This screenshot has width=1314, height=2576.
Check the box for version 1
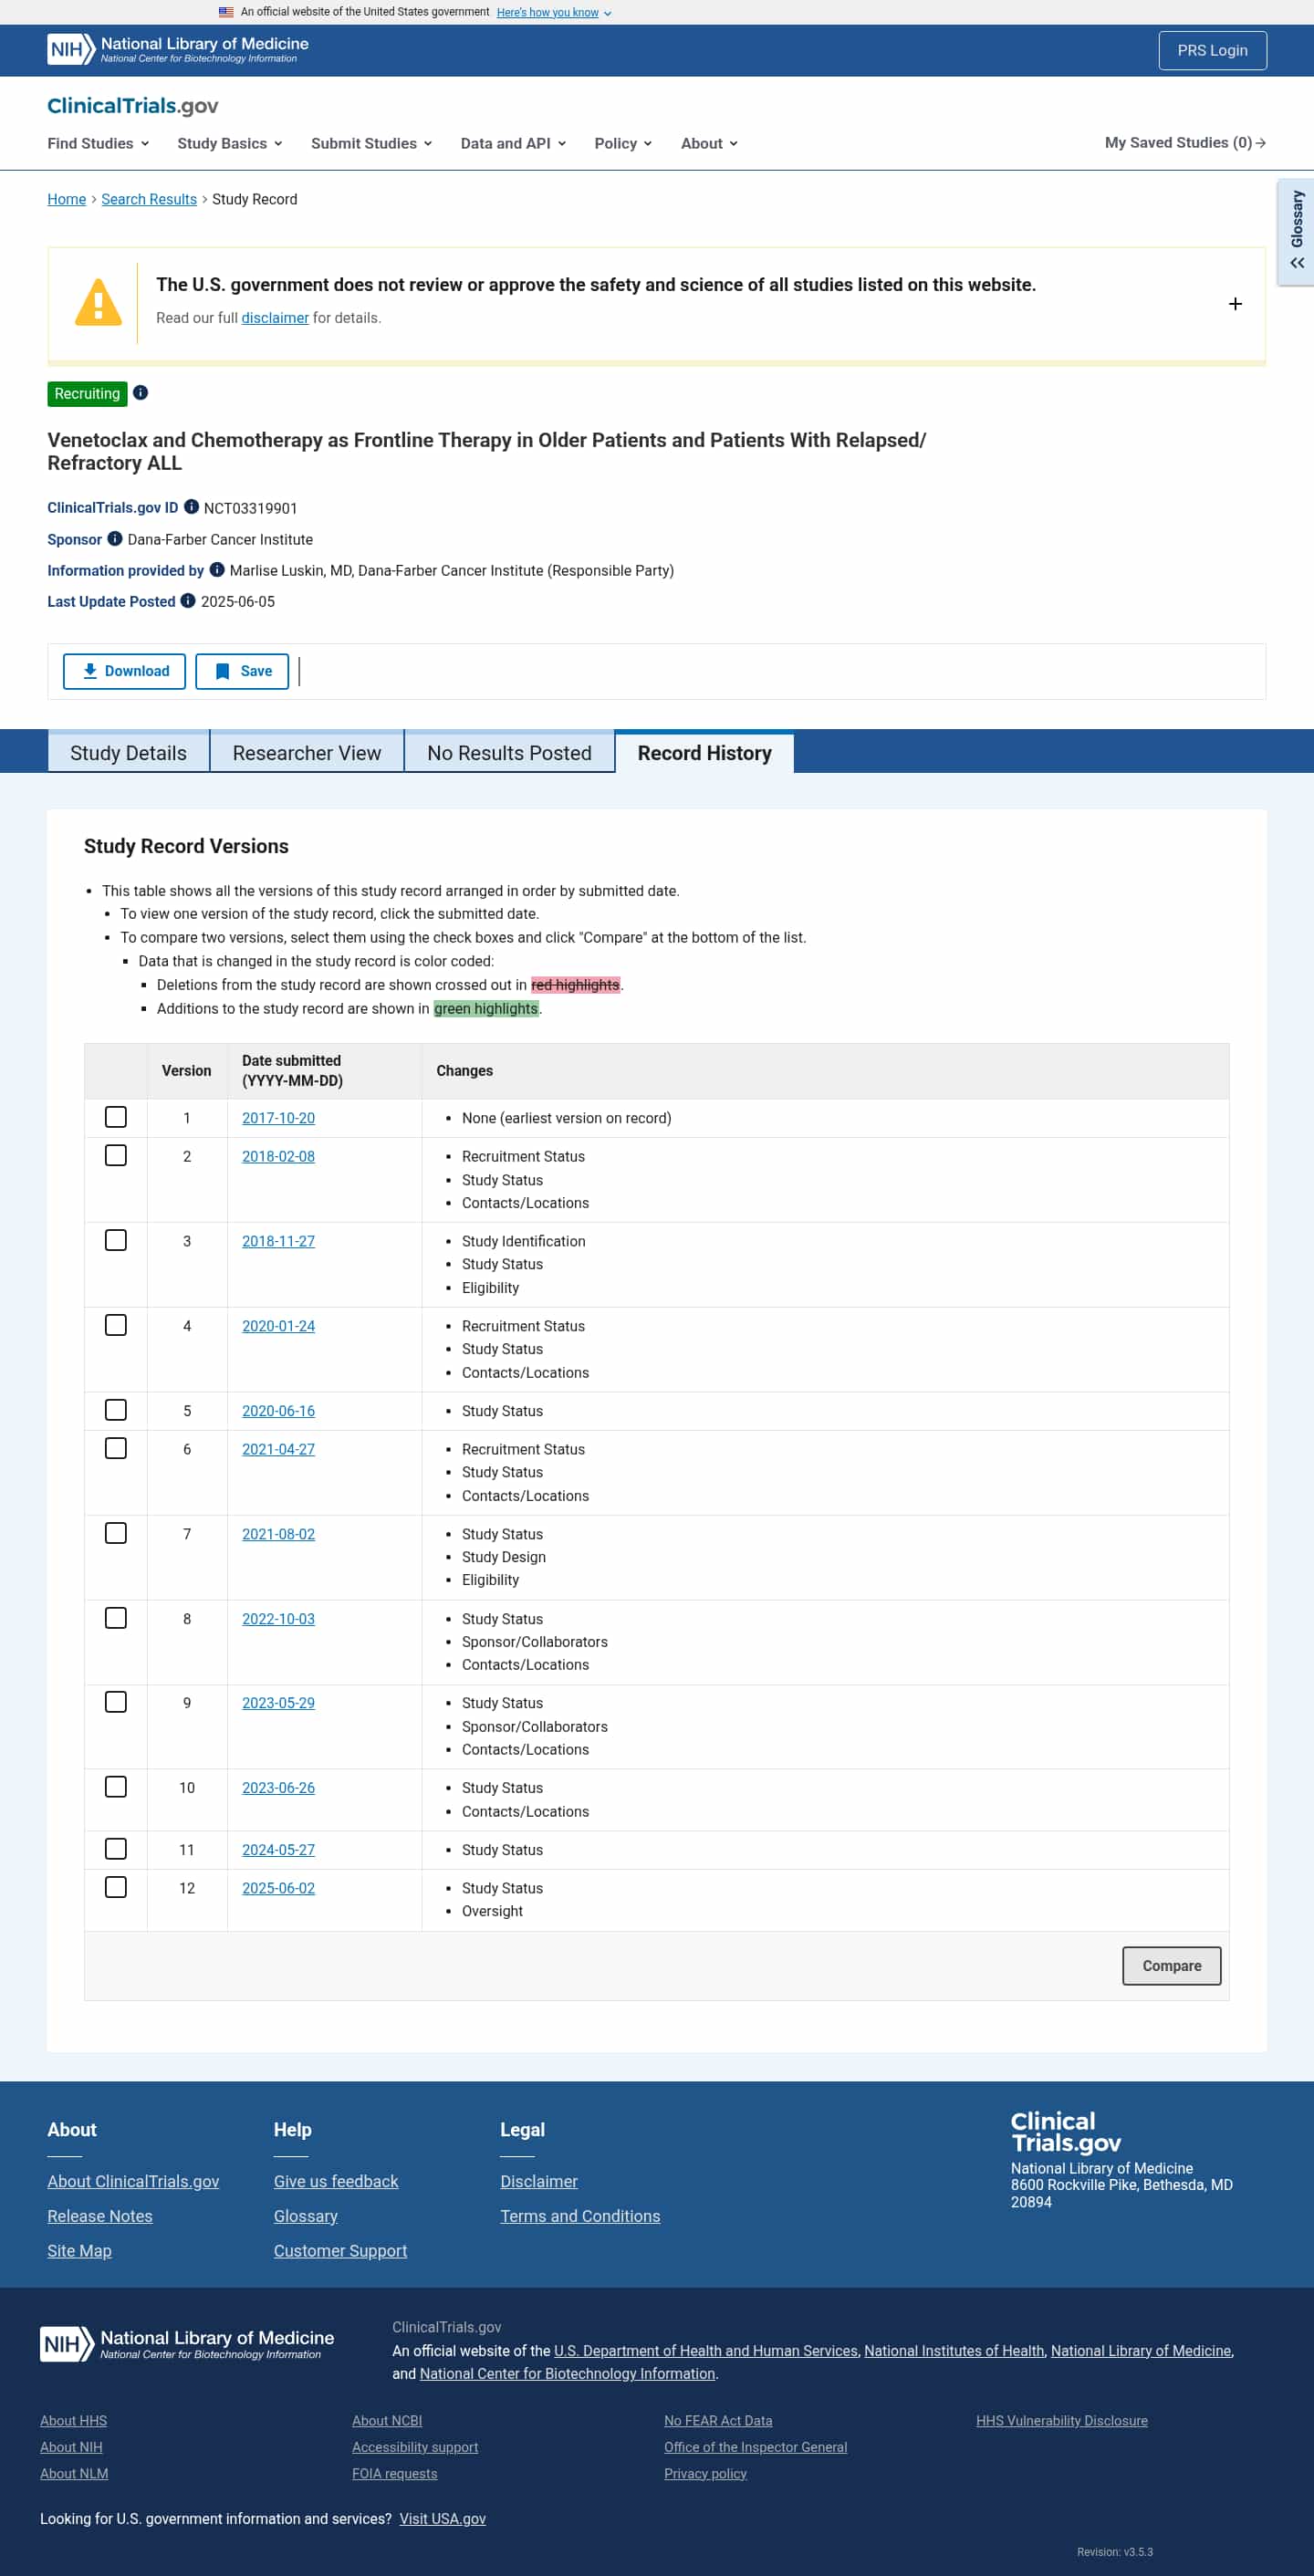click(116, 1117)
